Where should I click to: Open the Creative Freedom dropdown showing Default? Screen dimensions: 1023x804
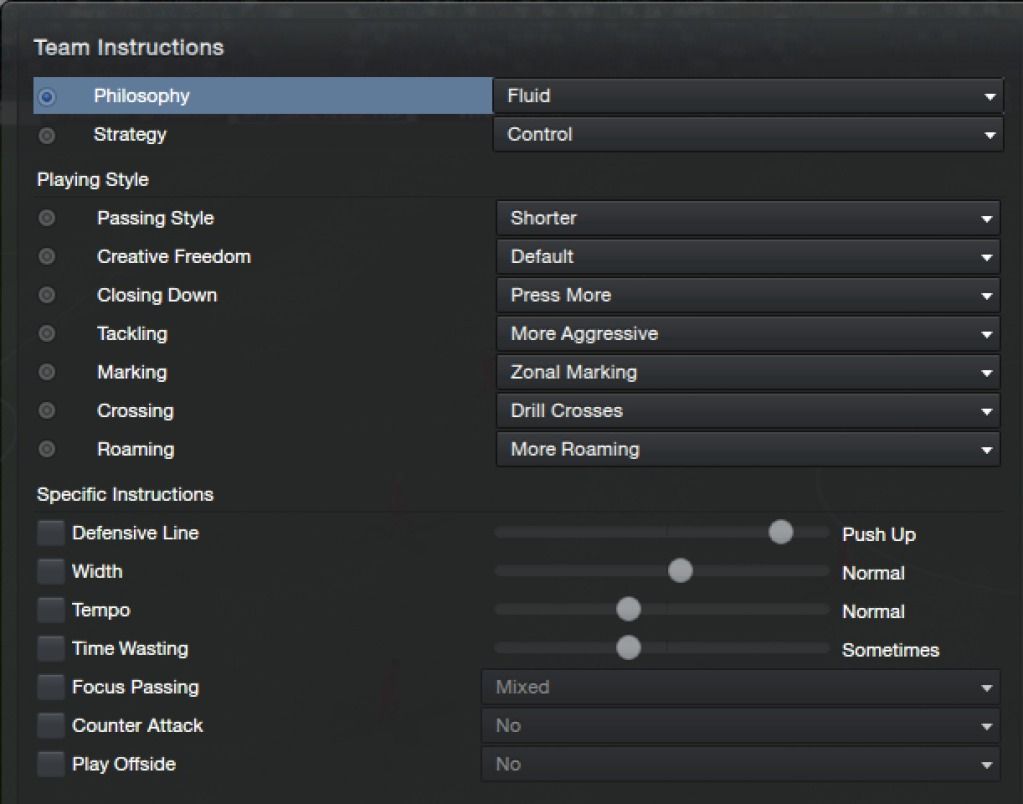point(748,256)
